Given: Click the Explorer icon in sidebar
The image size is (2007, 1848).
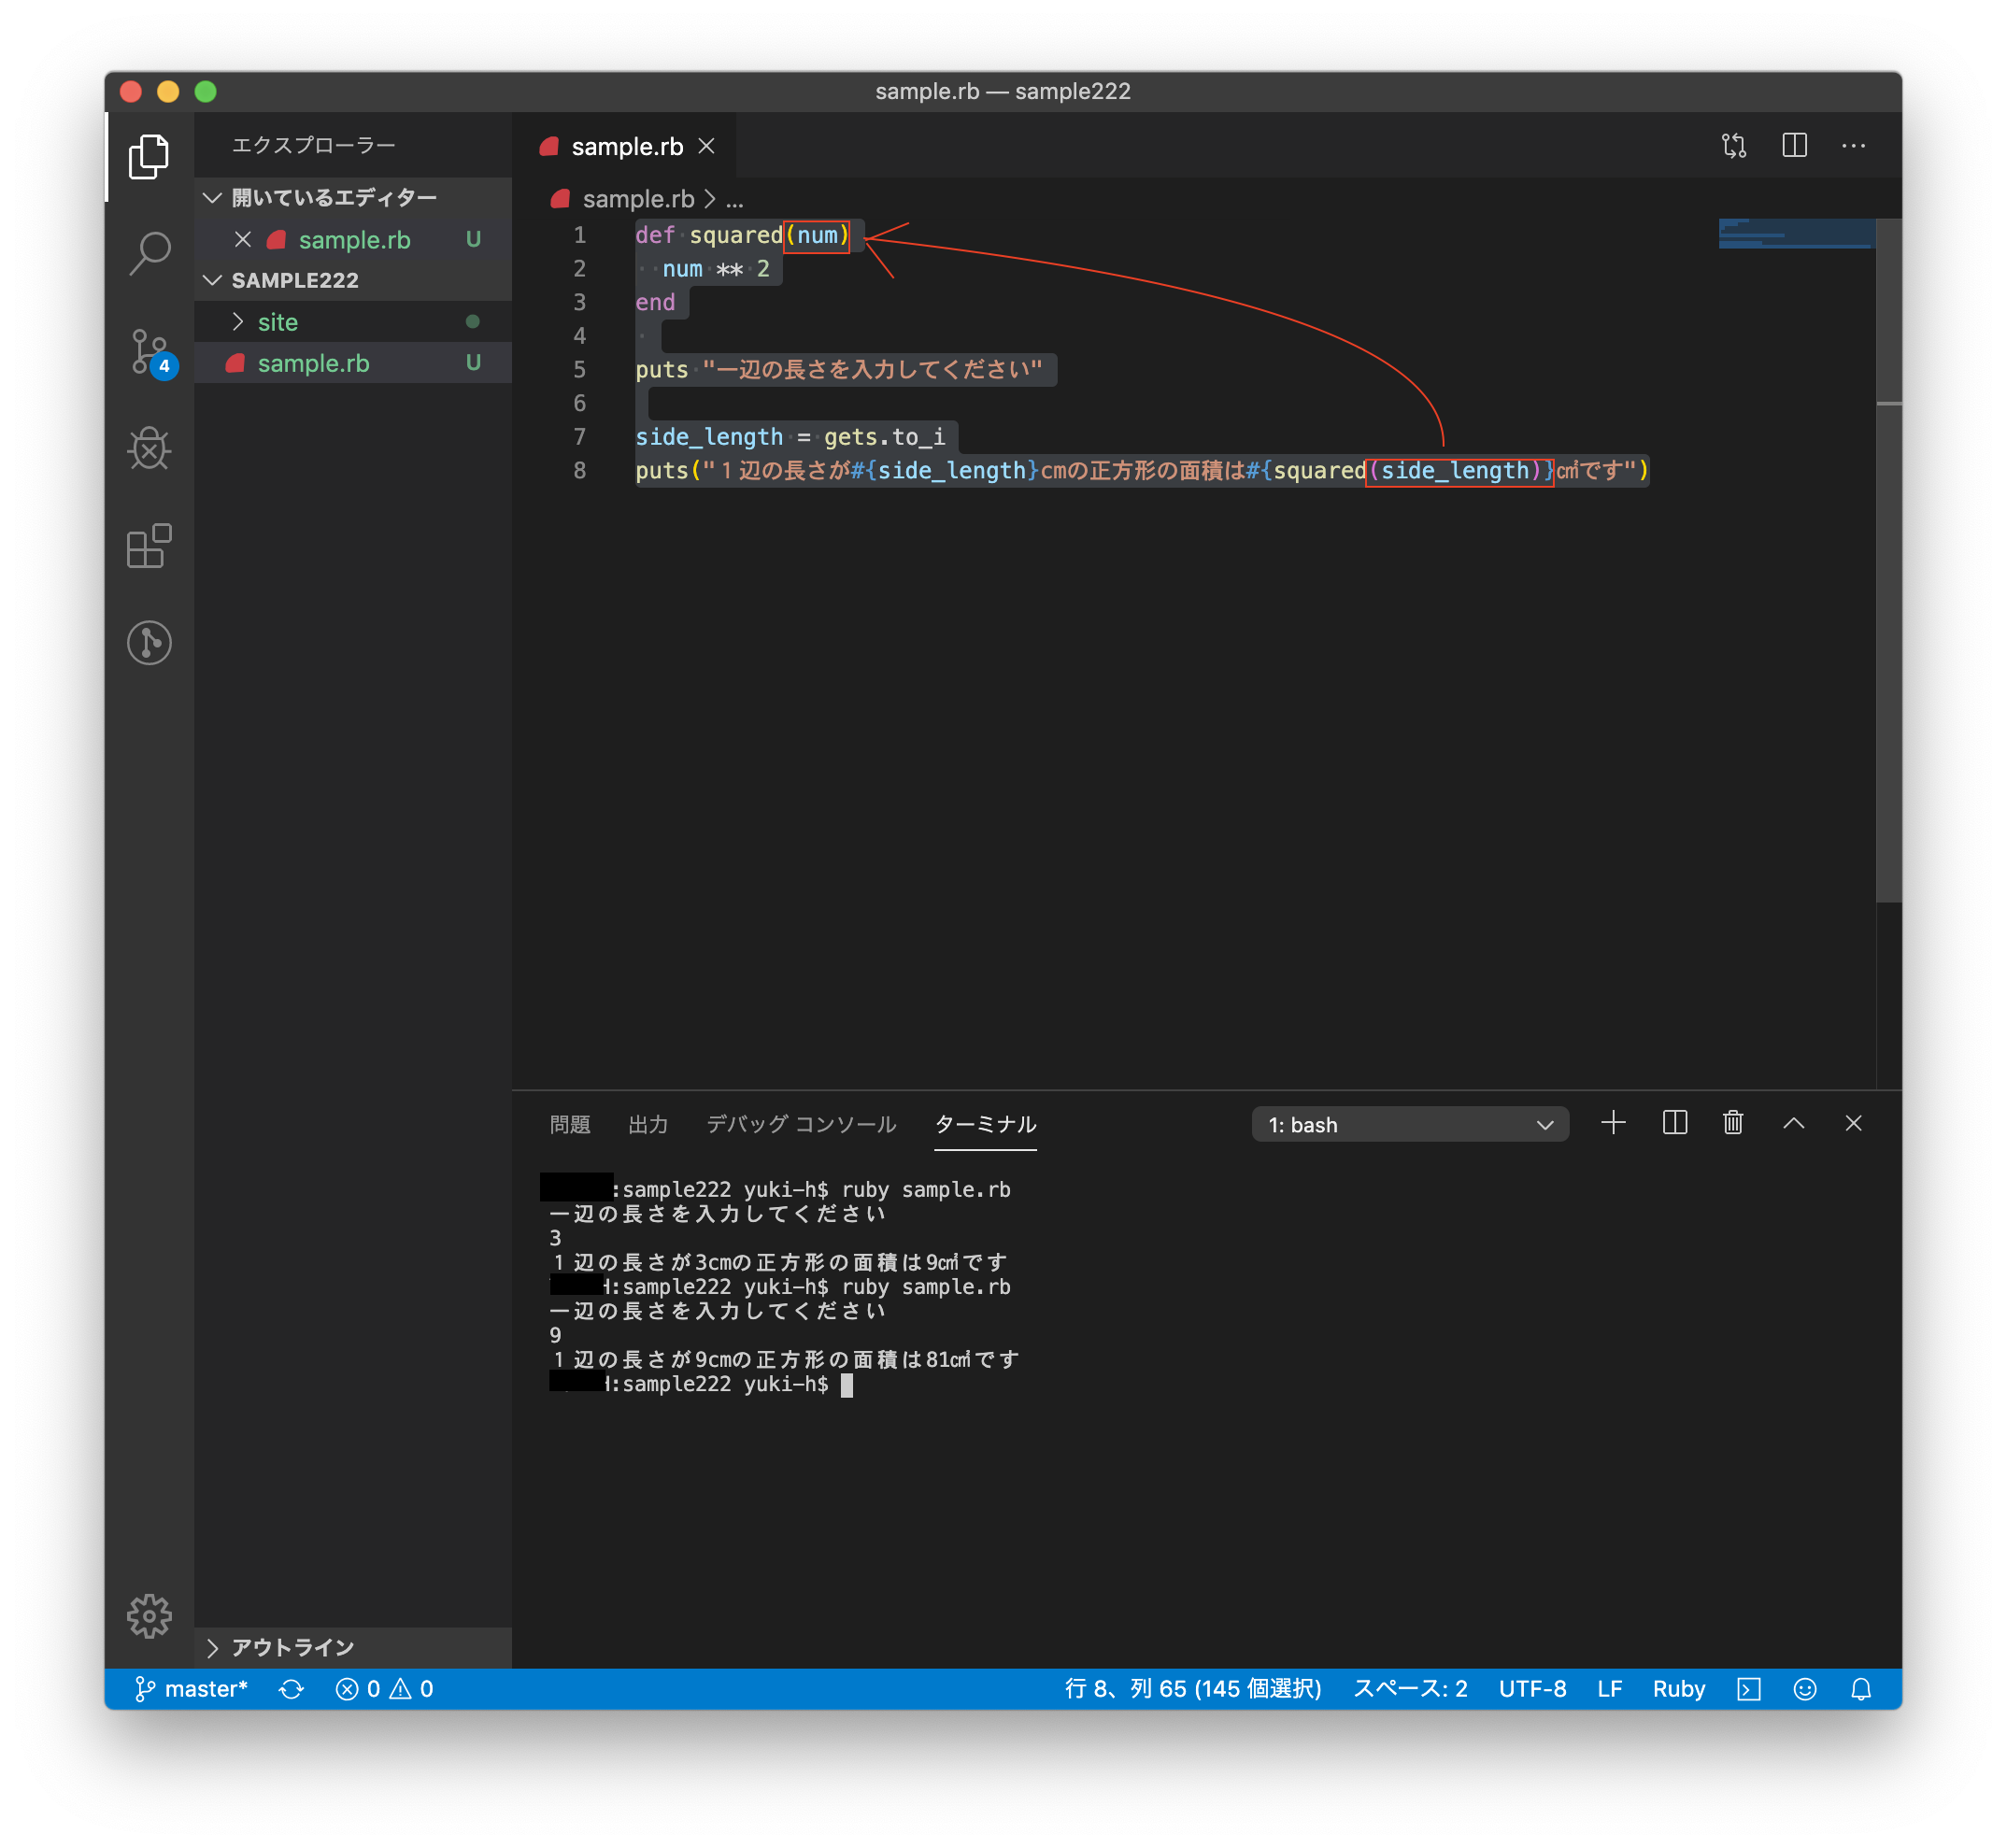Looking at the screenshot, I should coord(150,156).
